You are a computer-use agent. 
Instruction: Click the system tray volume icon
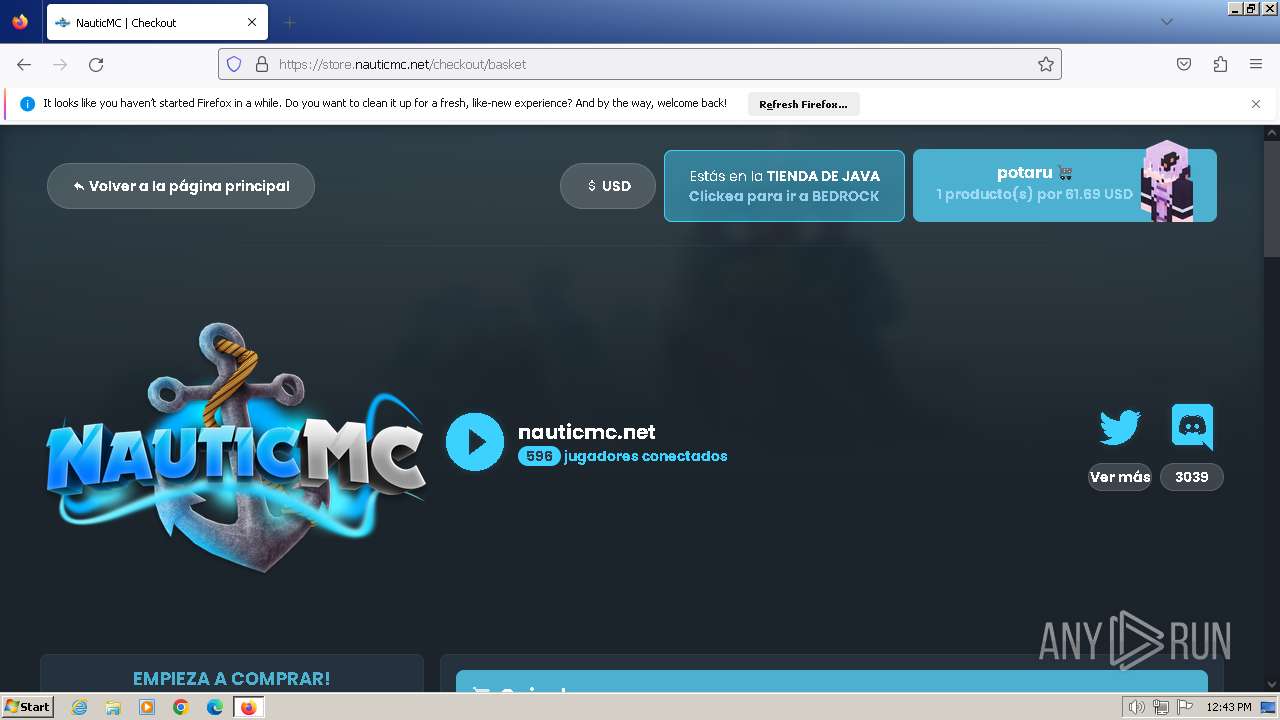(x=1137, y=707)
